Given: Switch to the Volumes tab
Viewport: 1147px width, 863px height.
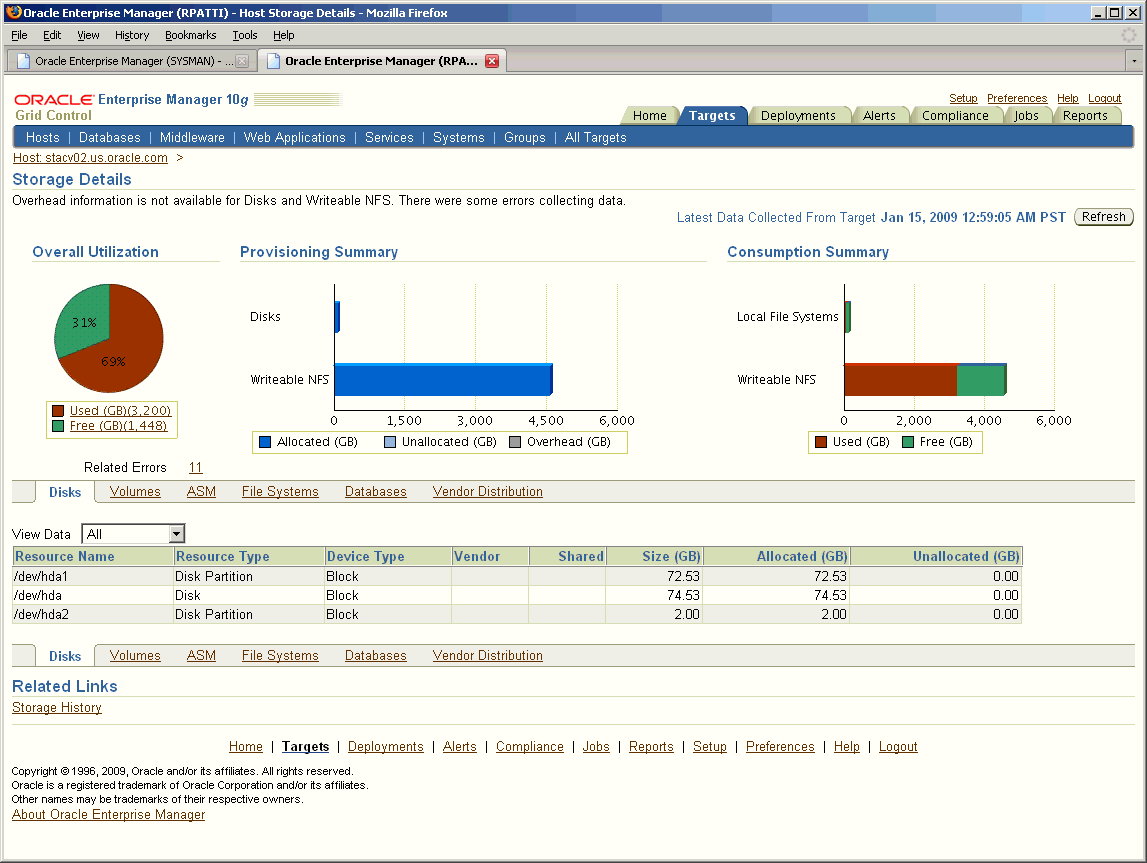Looking at the screenshot, I should pos(135,491).
